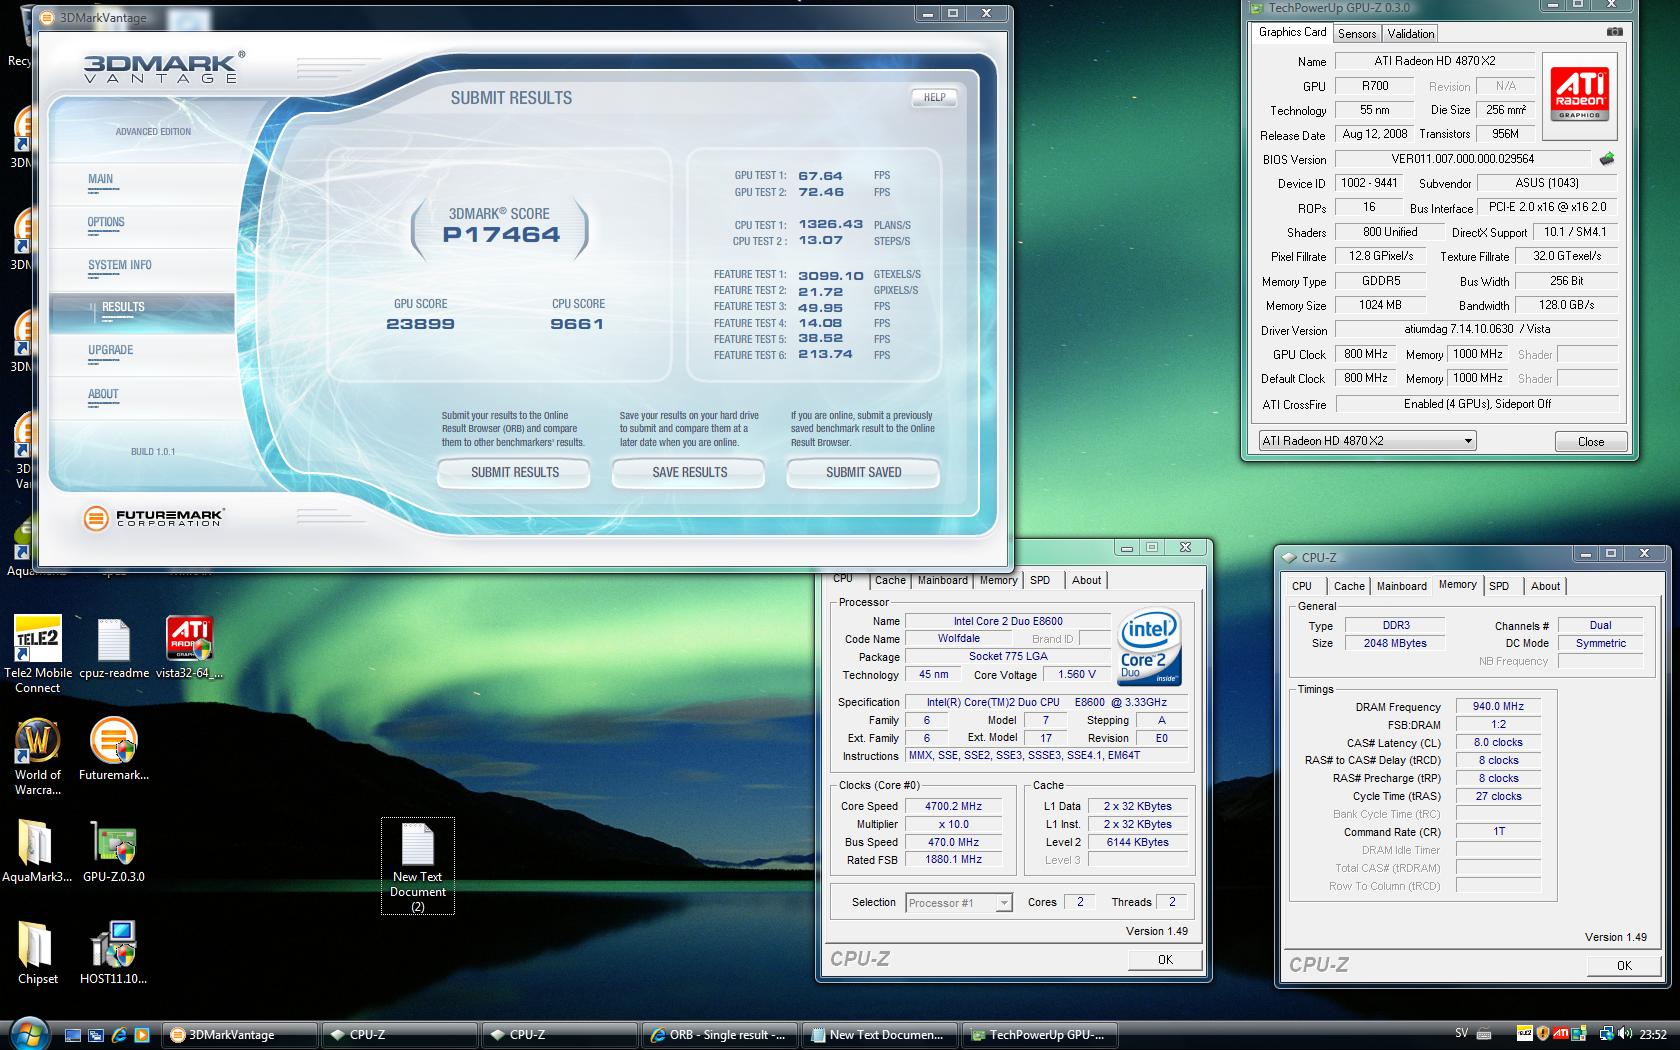Viewport: 1680px width, 1050px height.
Task: Click the BIOS Version field in GPU-Z
Action: pyautogui.click(x=1462, y=159)
